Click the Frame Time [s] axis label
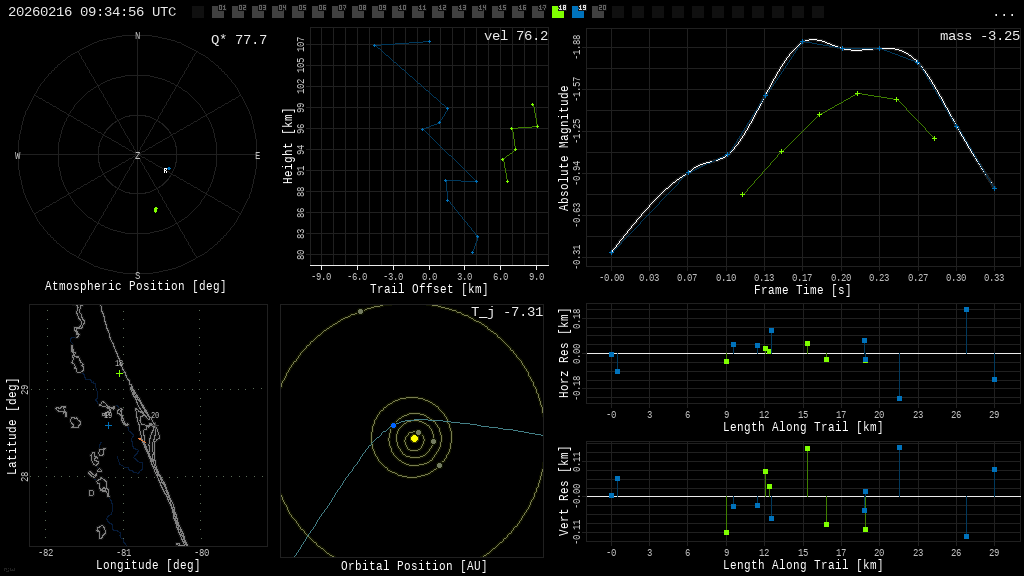The width and height of the screenshot is (1024, 576). 803,289
